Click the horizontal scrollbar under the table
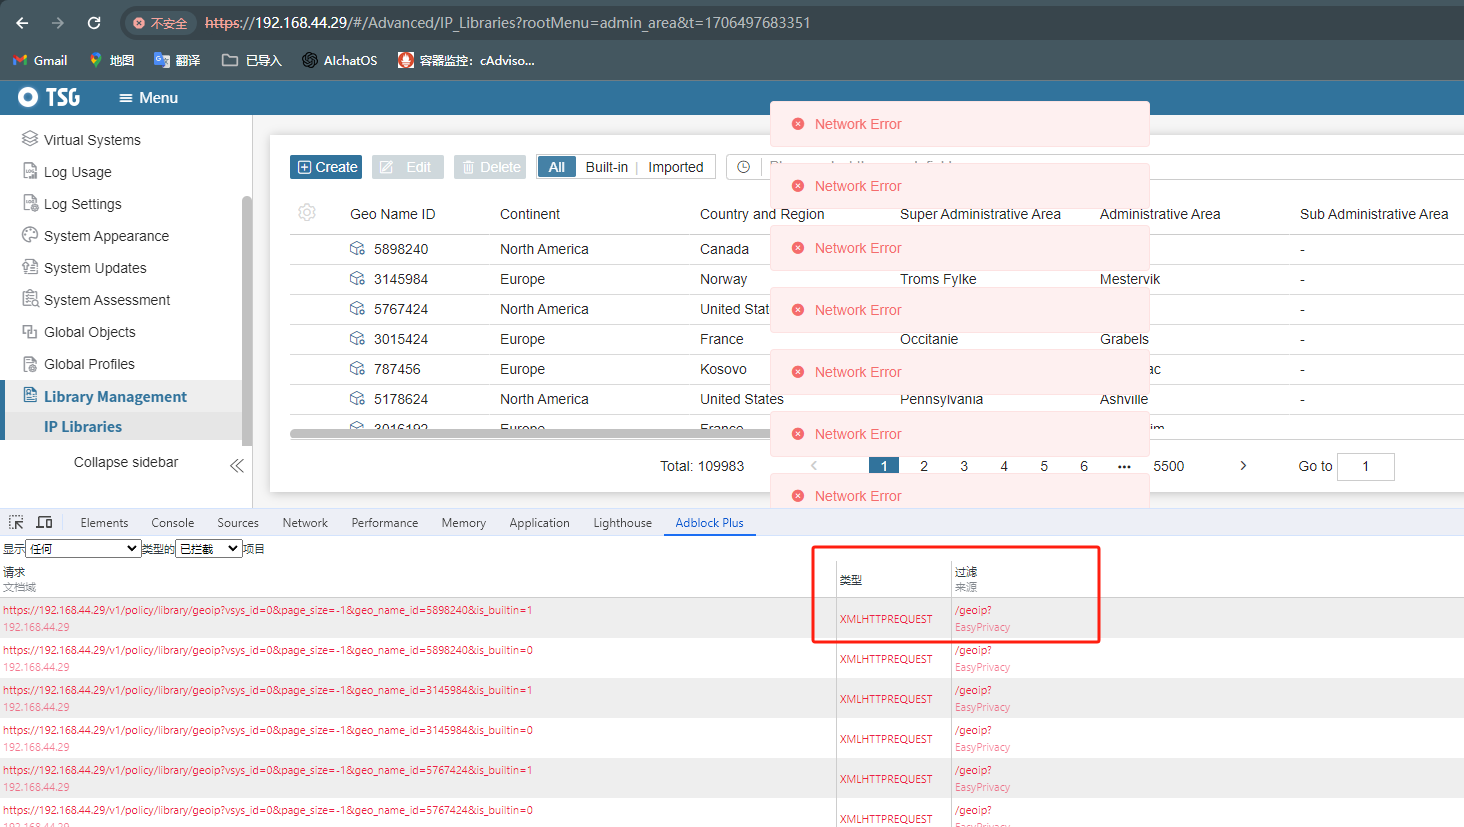 pyautogui.click(x=530, y=433)
